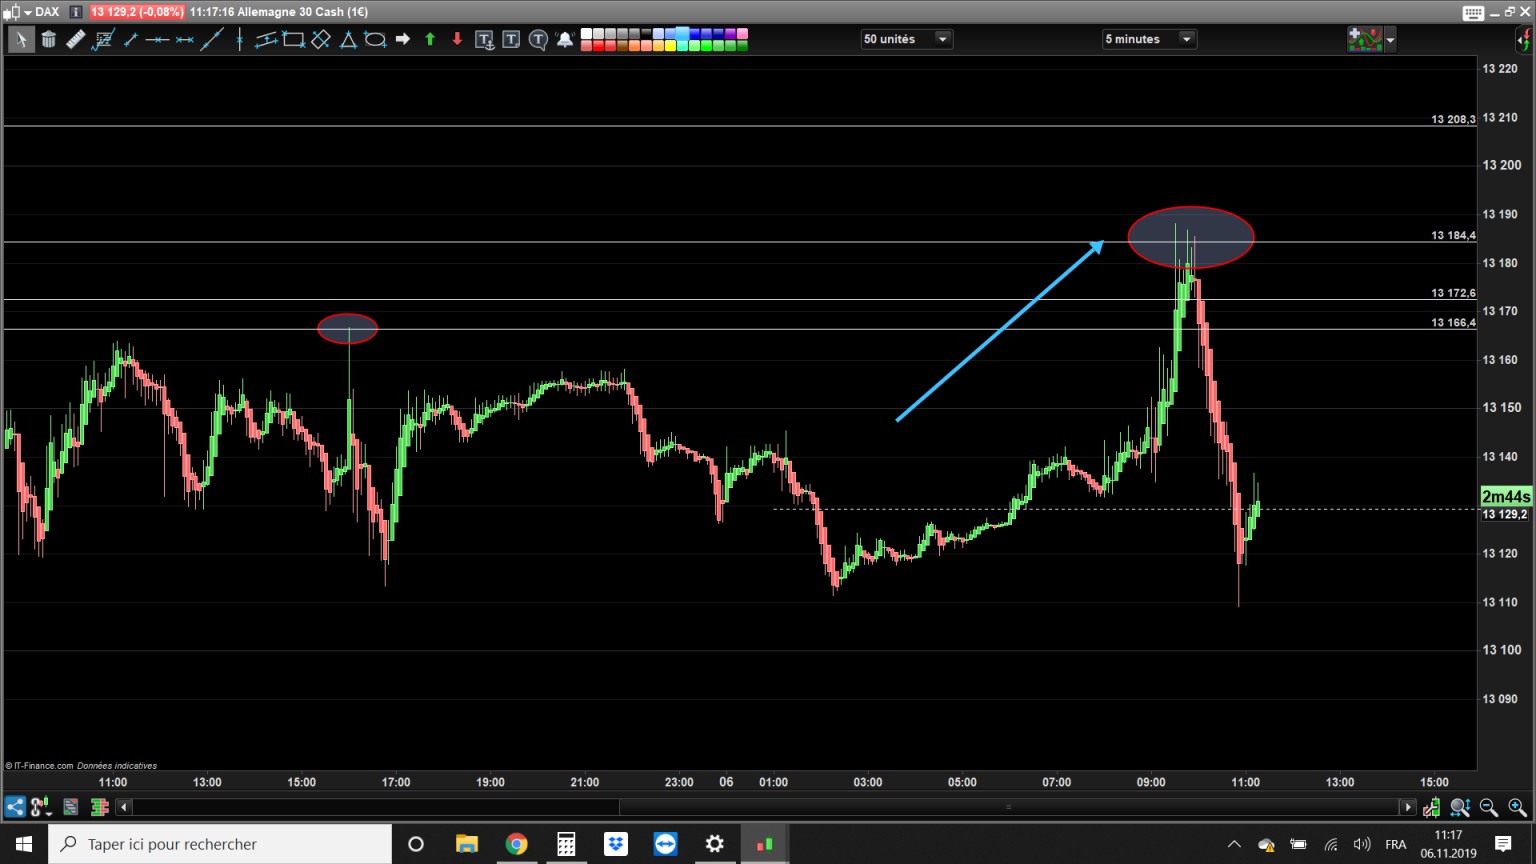Open the Windows Start menu
1536x864 pixels.
pos(24,844)
